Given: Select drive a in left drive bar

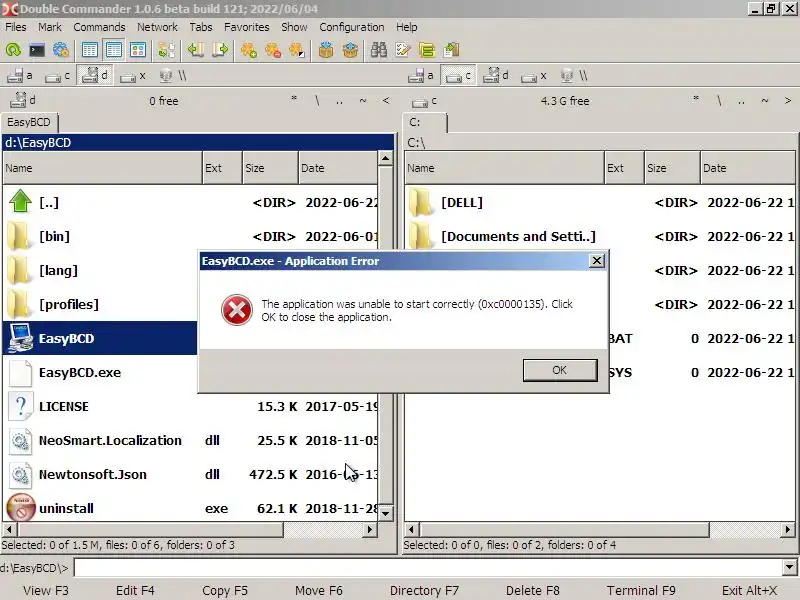Looking at the screenshot, I should [20, 76].
